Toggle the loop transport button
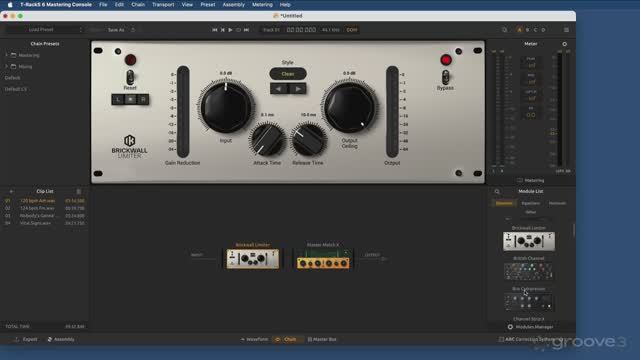 238,30
